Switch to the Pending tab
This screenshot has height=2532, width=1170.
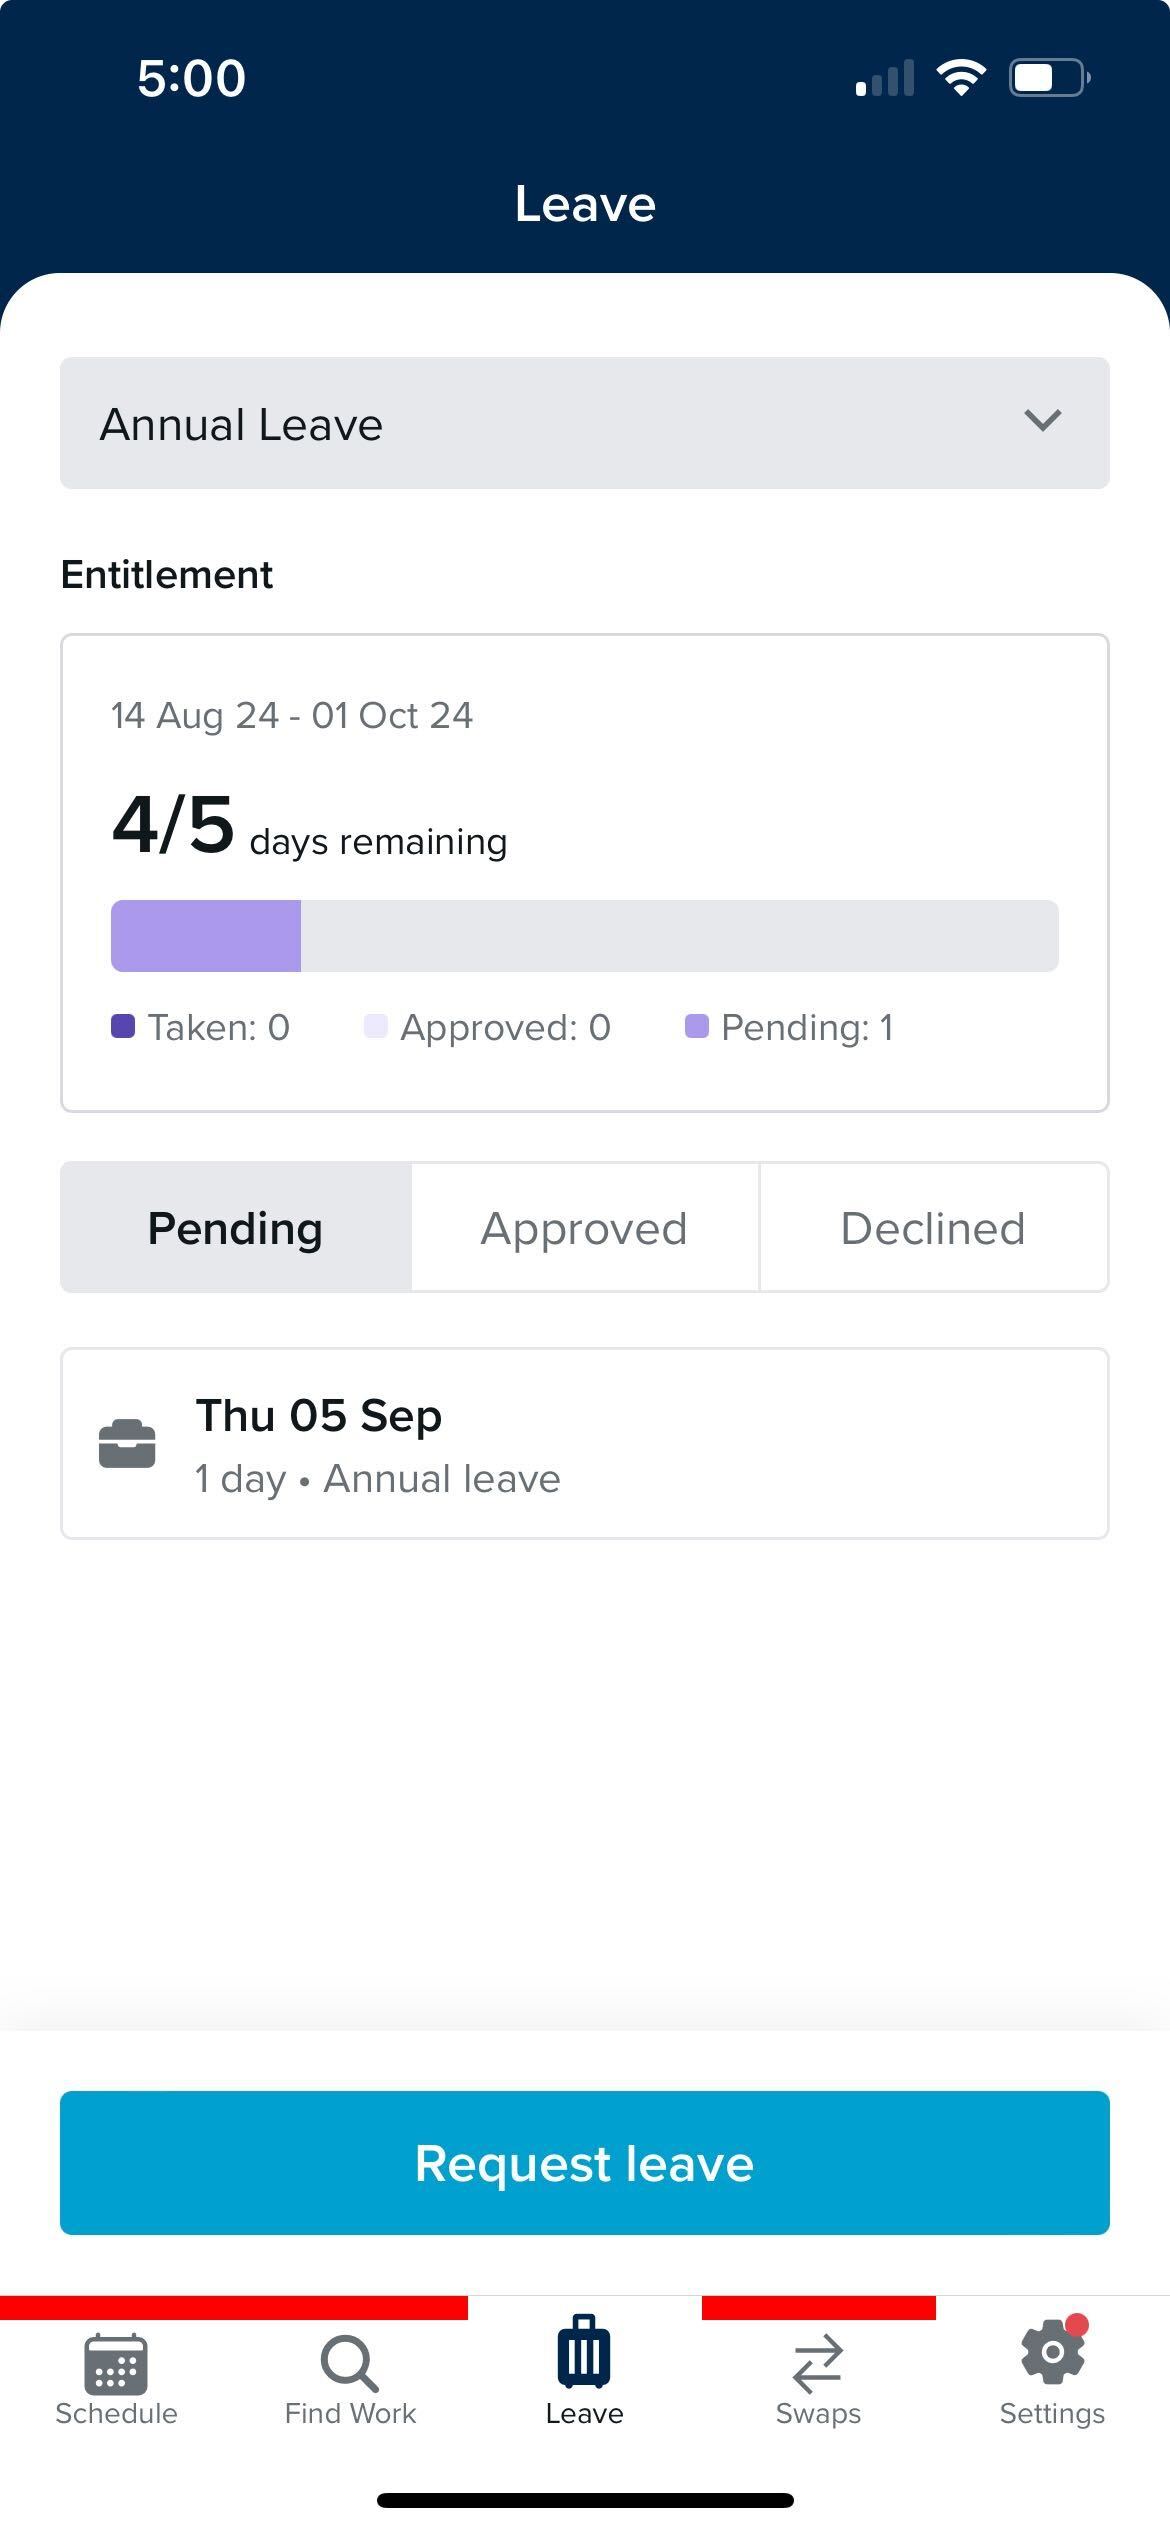[x=236, y=1227]
